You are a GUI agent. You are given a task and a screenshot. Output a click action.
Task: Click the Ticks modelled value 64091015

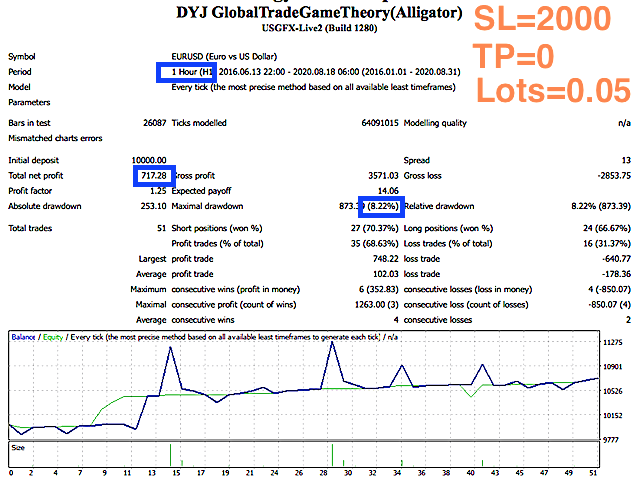coord(380,123)
